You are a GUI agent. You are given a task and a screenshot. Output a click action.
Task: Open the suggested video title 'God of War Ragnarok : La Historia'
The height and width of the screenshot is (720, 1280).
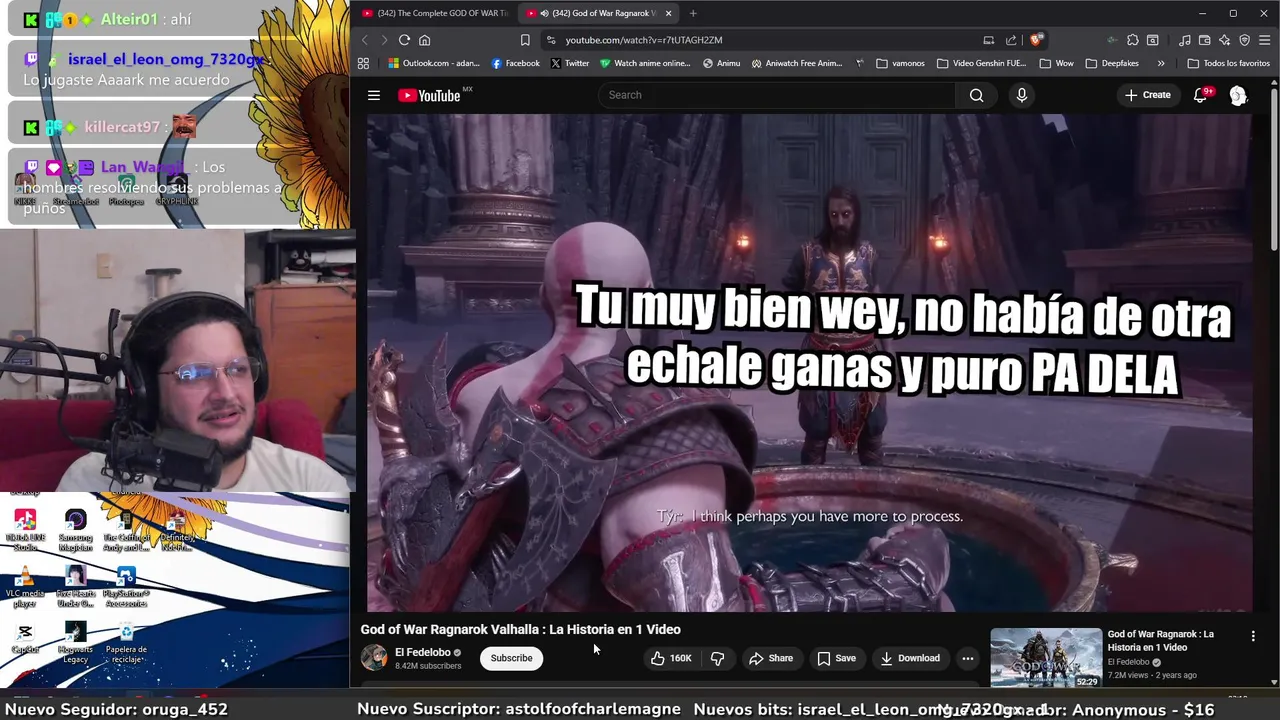pyautogui.click(x=1160, y=640)
